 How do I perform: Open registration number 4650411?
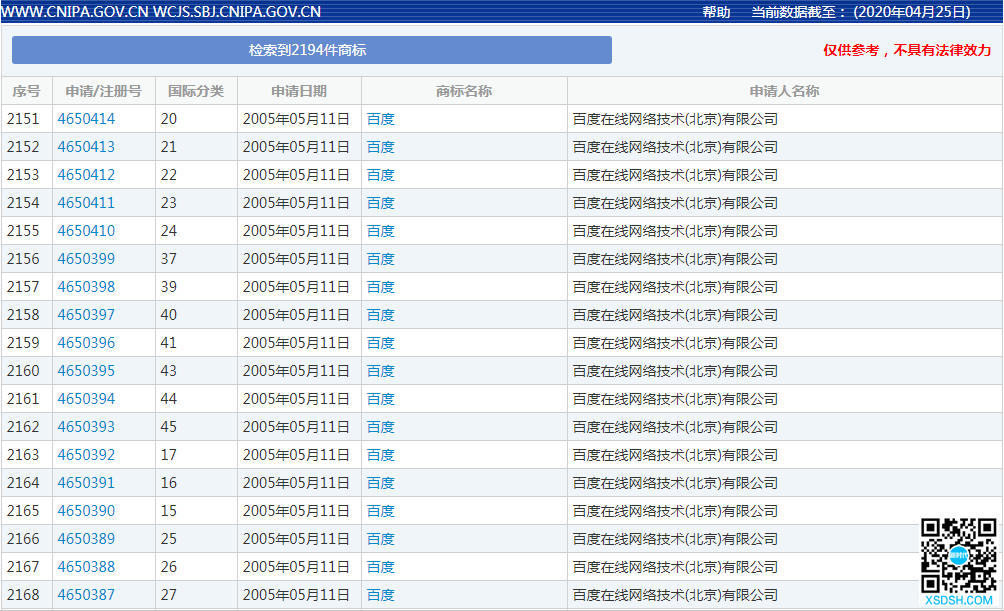tap(86, 203)
